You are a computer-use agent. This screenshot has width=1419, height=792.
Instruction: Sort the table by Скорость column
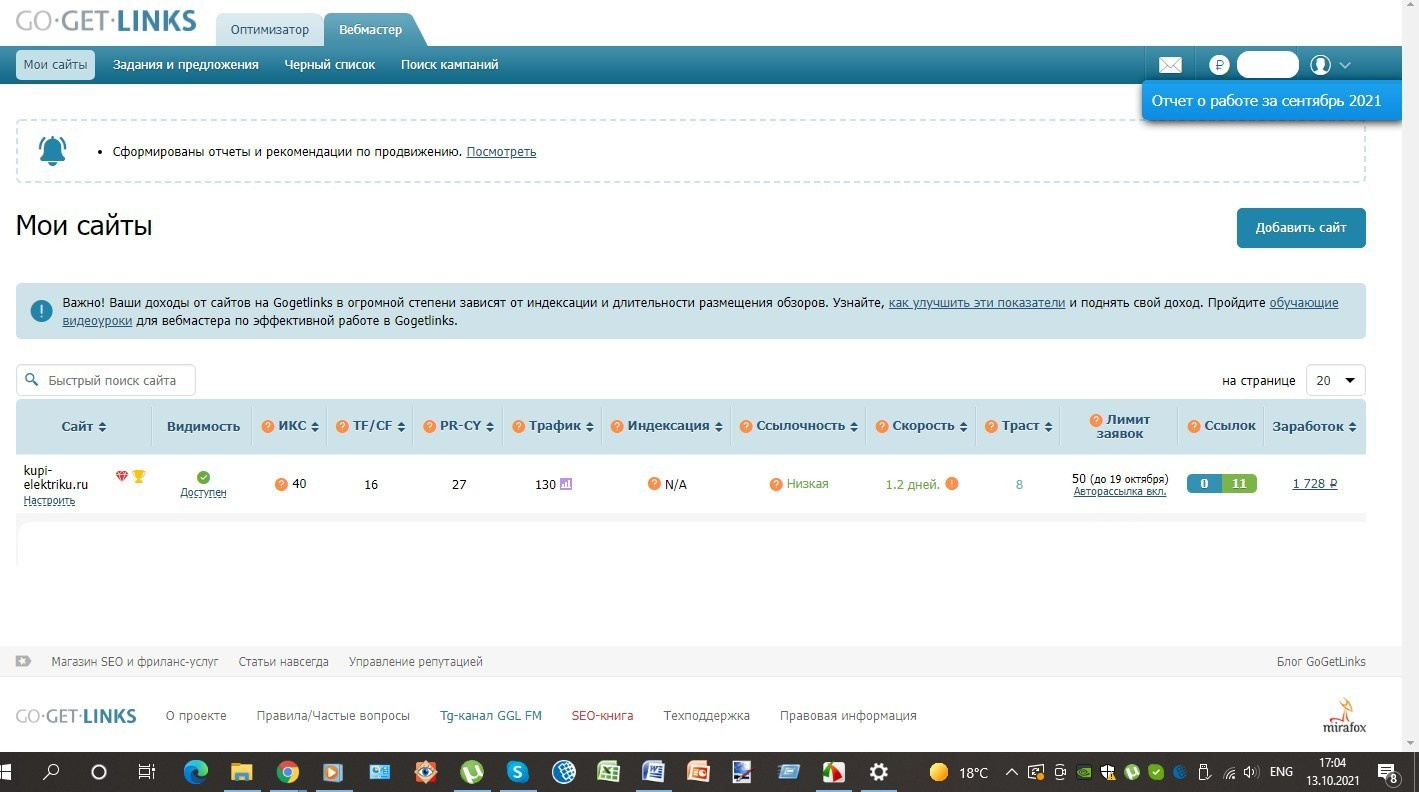pyautogui.click(x=963, y=427)
